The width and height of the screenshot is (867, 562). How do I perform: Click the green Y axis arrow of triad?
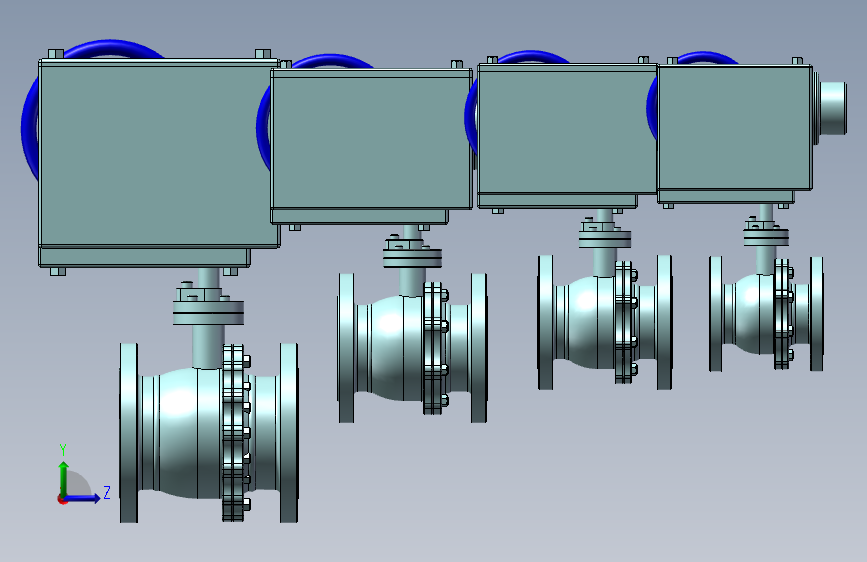(64, 478)
